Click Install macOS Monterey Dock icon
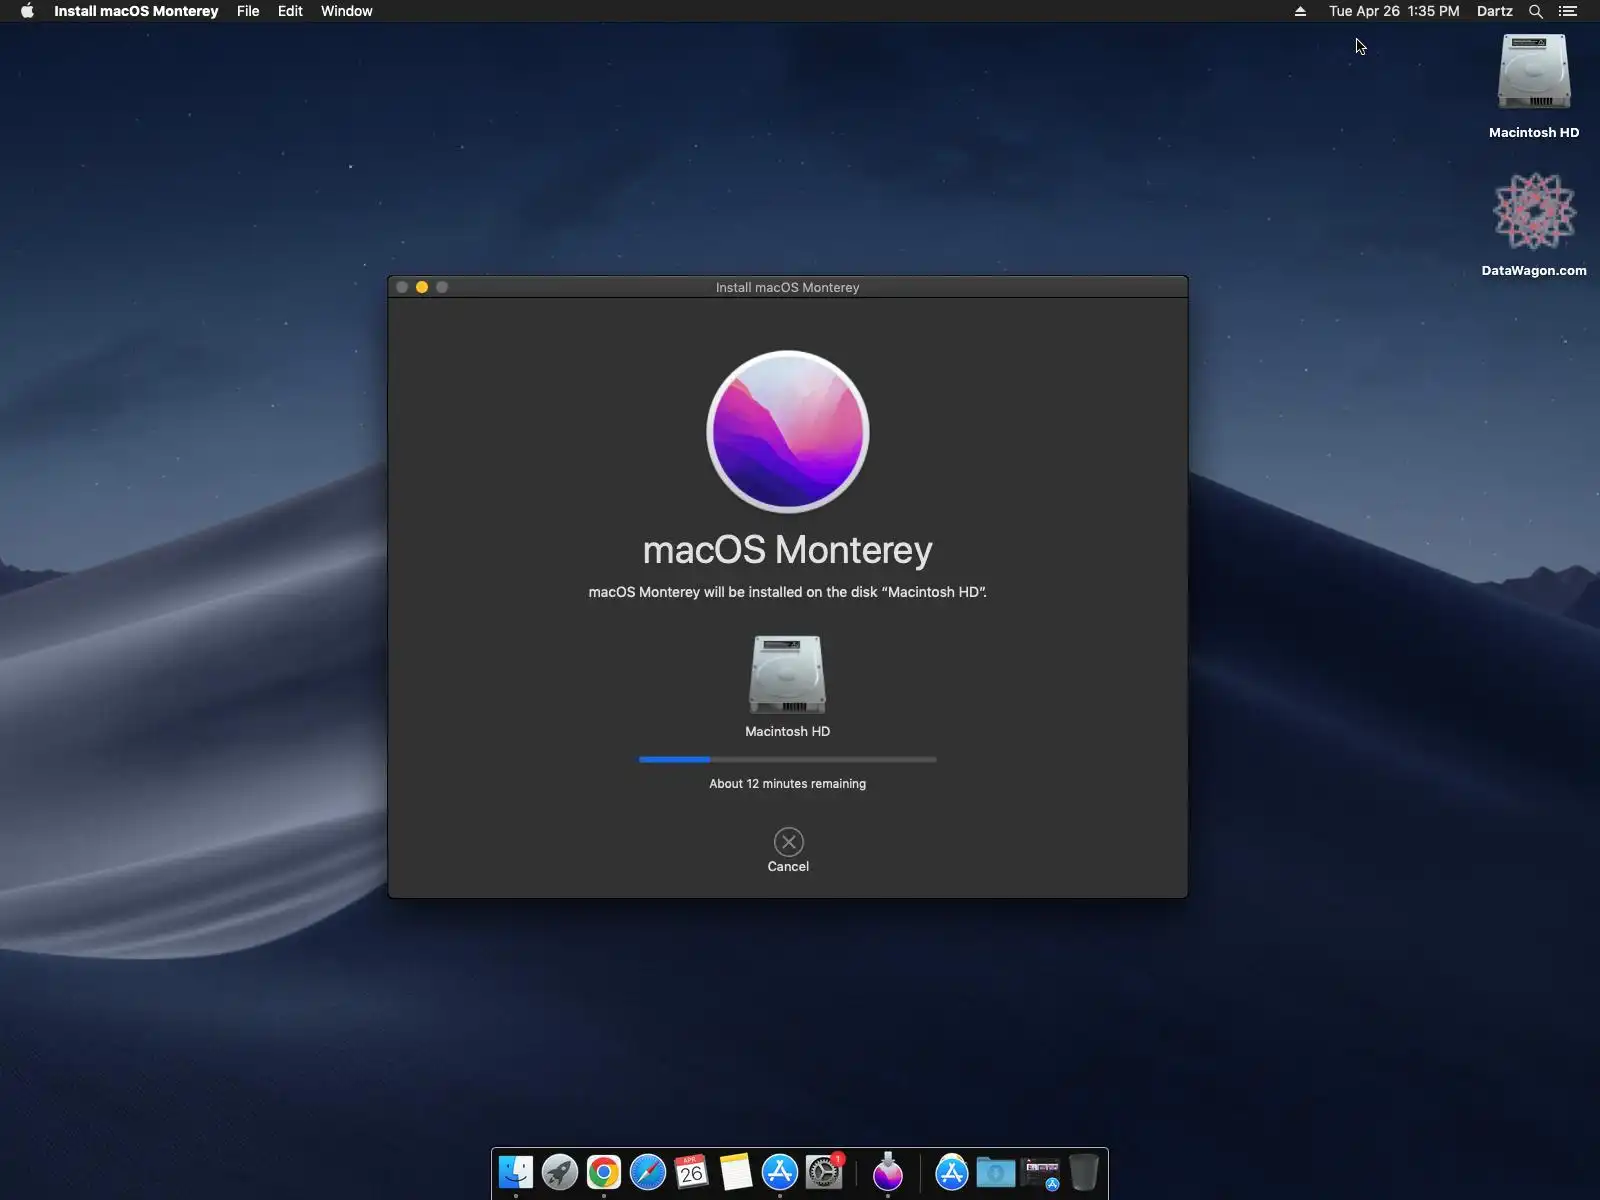 pyautogui.click(x=888, y=1172)
